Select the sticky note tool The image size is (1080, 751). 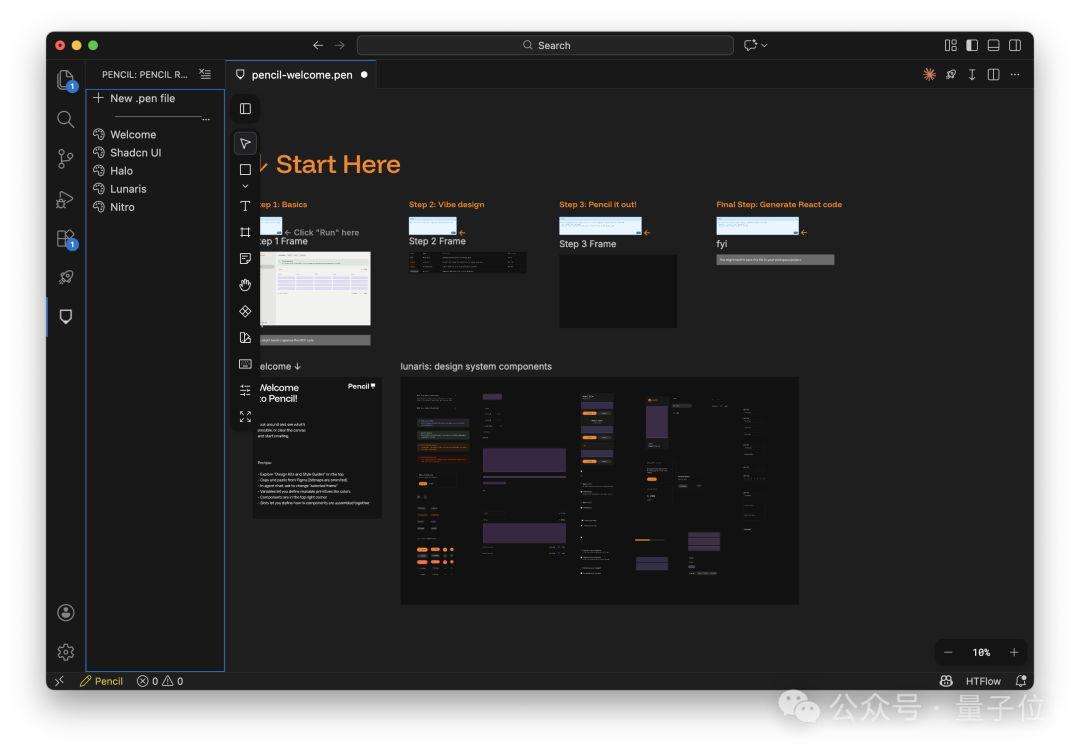point(245,258)
